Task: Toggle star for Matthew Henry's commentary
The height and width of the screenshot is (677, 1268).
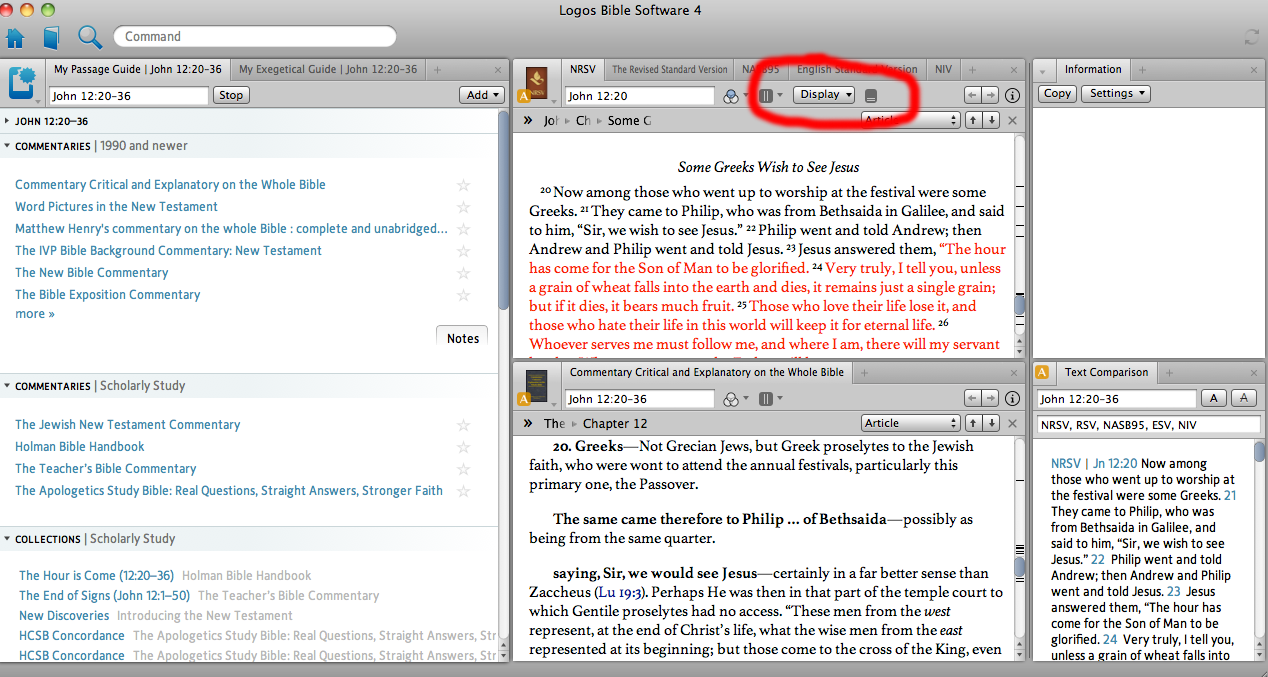Action: pos(463,229)
